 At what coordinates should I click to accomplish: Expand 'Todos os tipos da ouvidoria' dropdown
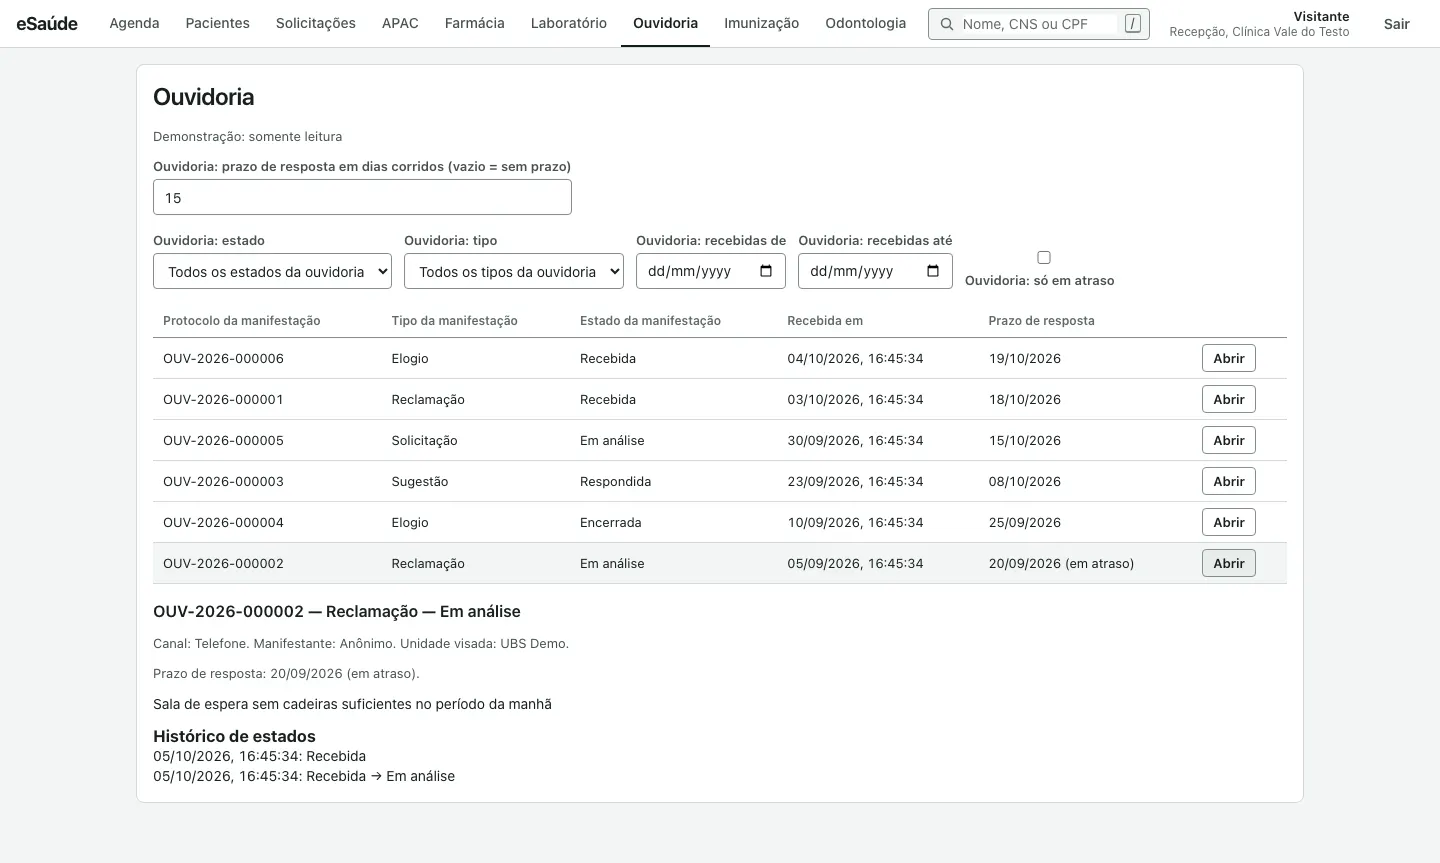click(514, 271)
